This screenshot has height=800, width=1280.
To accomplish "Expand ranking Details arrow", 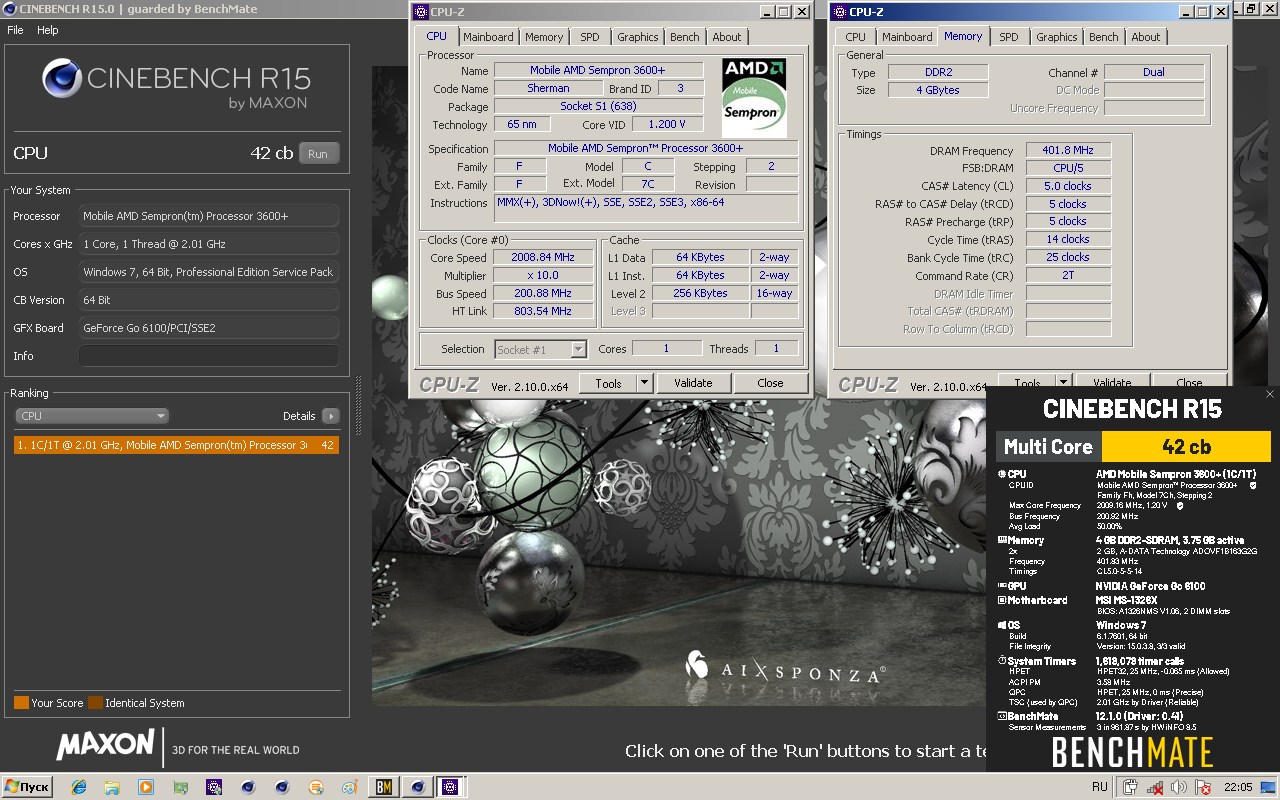I will pos(330,416).
